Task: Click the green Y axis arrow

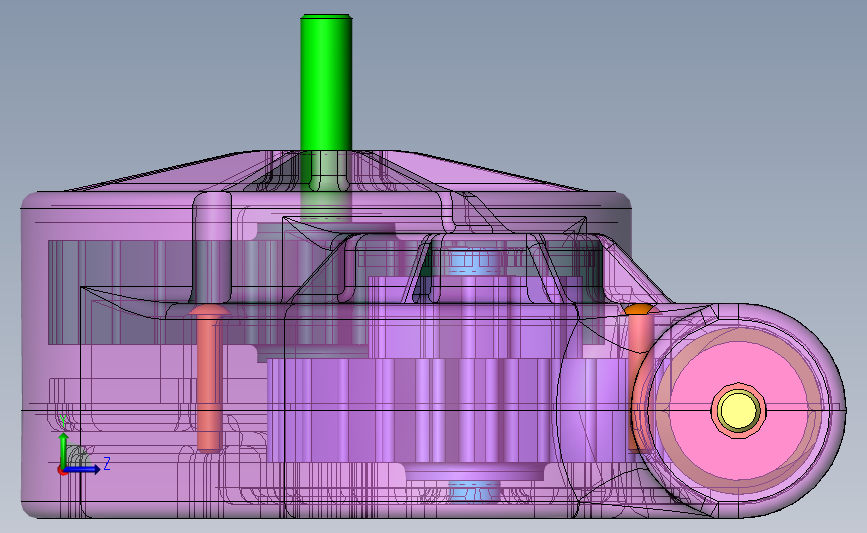Action: pos(64,451)
